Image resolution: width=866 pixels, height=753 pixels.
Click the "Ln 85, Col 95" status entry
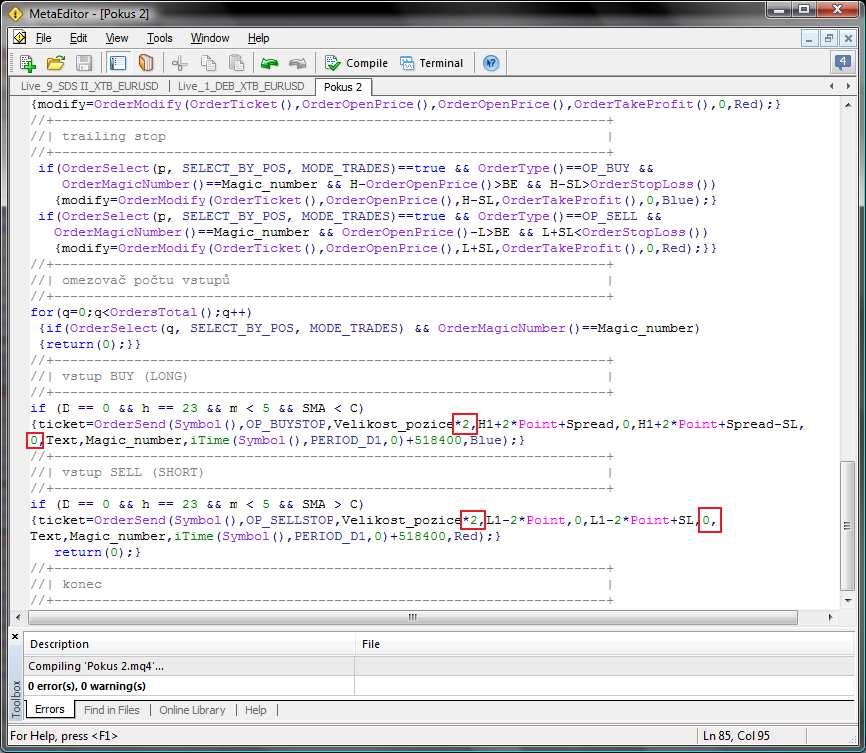pyautogui.click(x=736, y=736)
